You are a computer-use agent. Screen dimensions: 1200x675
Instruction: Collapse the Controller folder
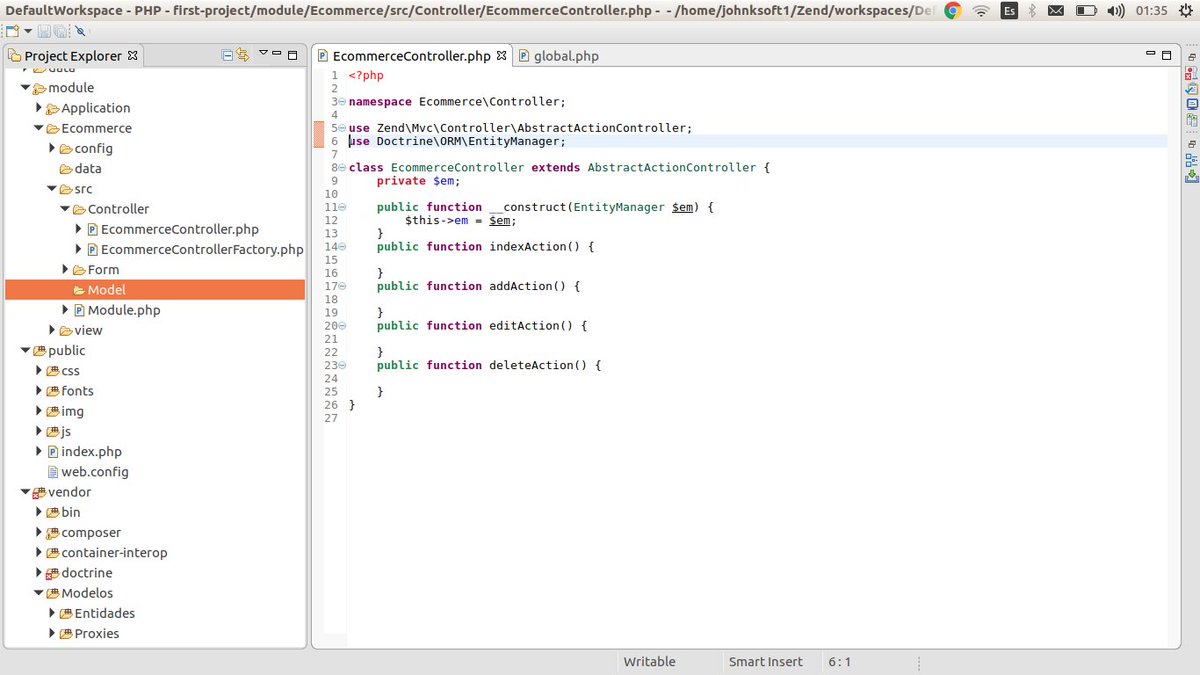click(65, 209)
